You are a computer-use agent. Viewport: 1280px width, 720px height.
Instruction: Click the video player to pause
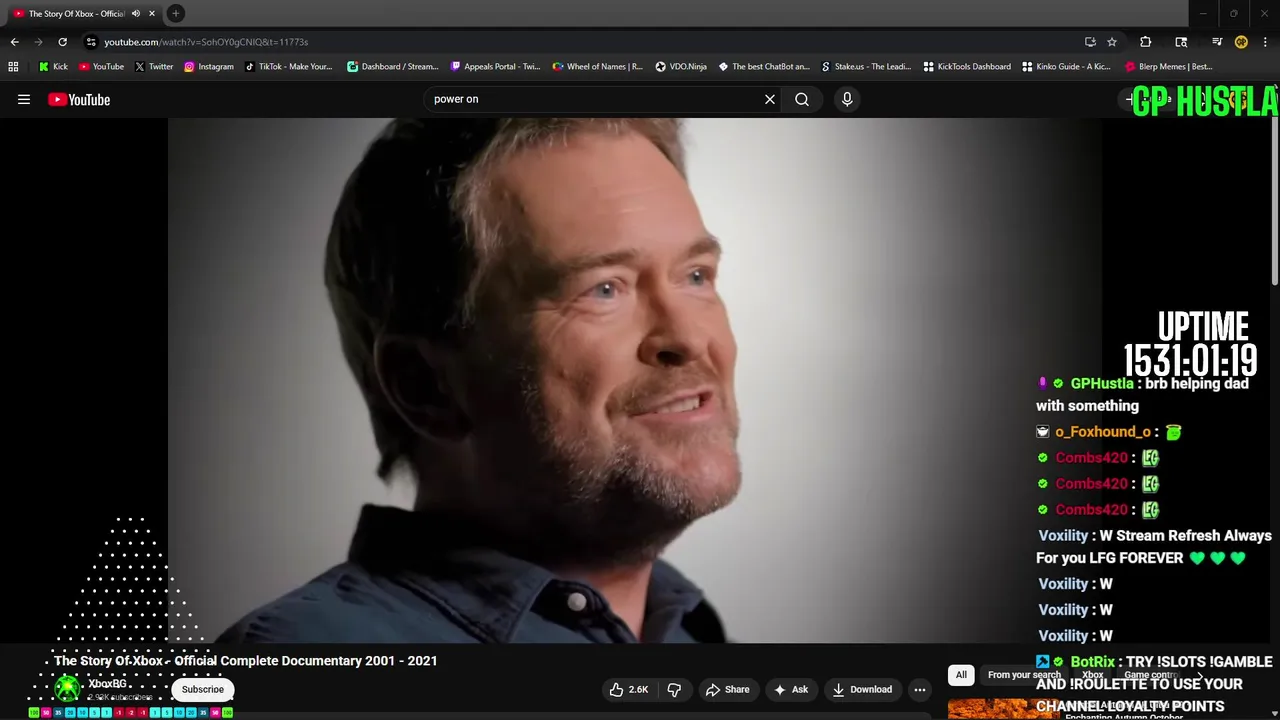pos(635,380)
